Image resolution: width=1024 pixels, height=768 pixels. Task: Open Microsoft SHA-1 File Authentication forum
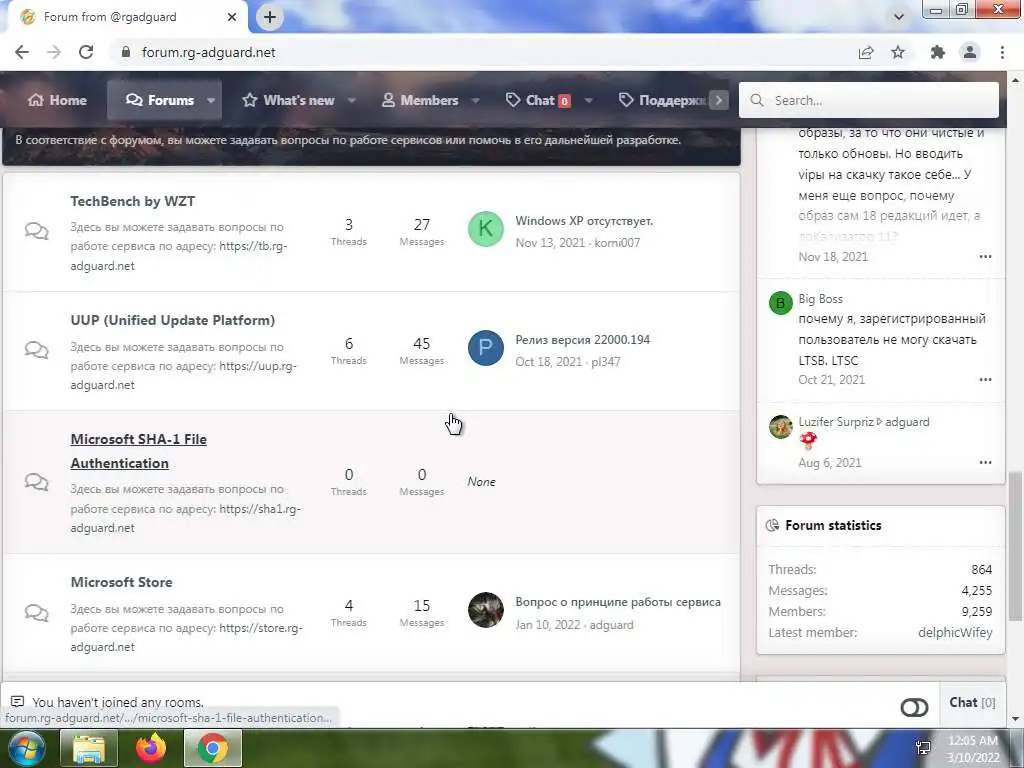pyautogui.click(x=138, y=451)
